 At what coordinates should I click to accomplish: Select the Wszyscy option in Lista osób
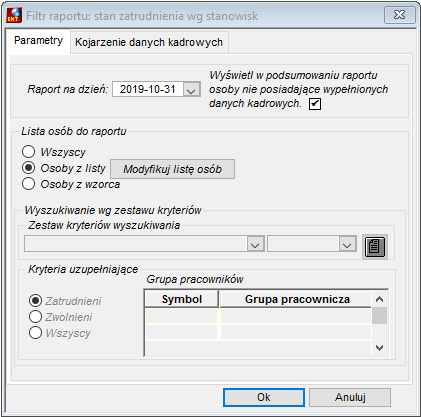click(x=28, y=152)
